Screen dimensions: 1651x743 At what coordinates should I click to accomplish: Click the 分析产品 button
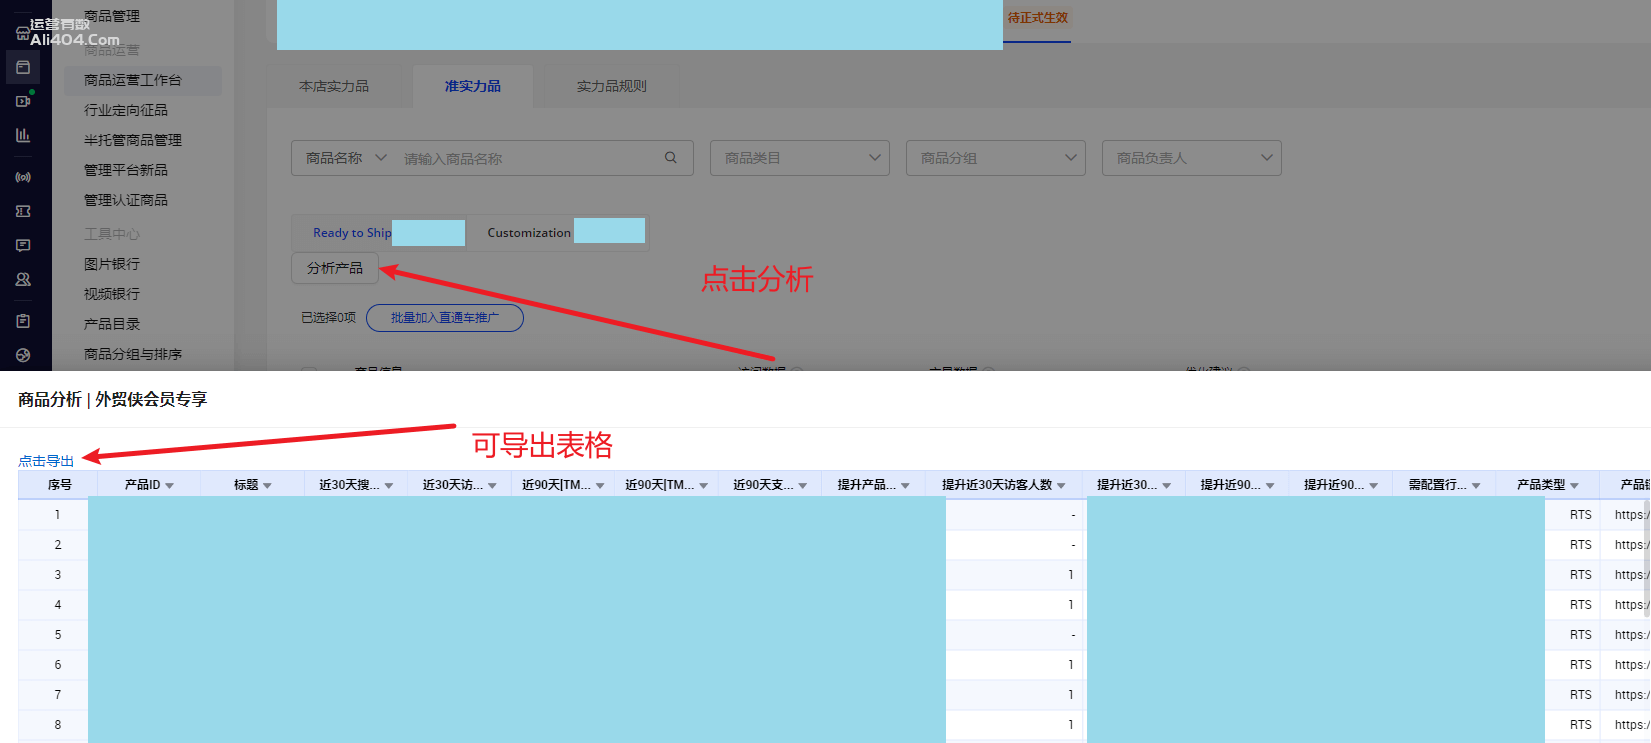(x=335, y=268)
